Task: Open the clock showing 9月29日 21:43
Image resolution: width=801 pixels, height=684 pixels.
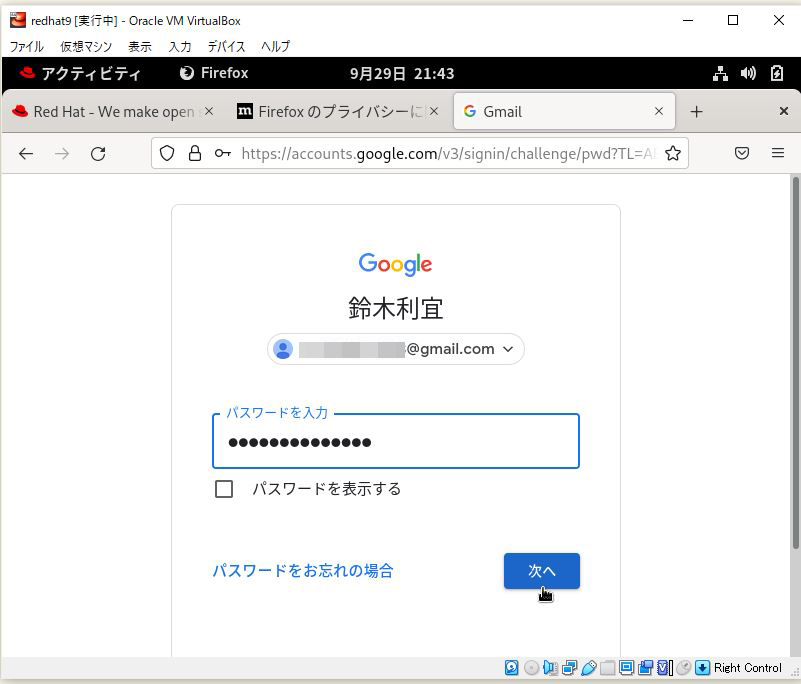Action: tap(402, 74)
